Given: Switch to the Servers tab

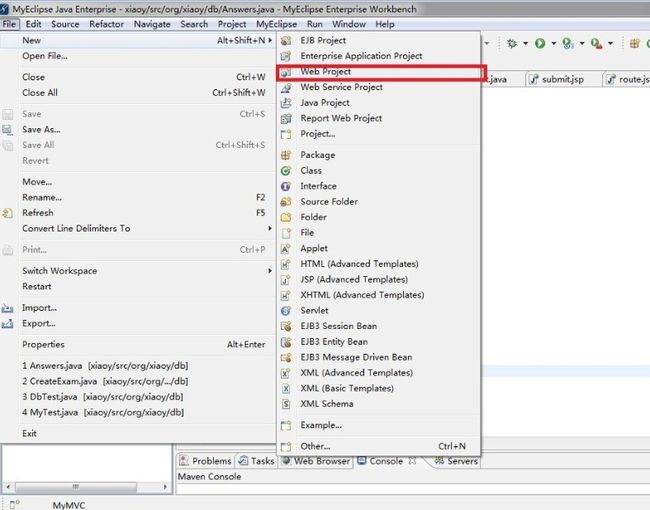Looking at the screenshot, I should pyautogui.click(x=456, y=461).
